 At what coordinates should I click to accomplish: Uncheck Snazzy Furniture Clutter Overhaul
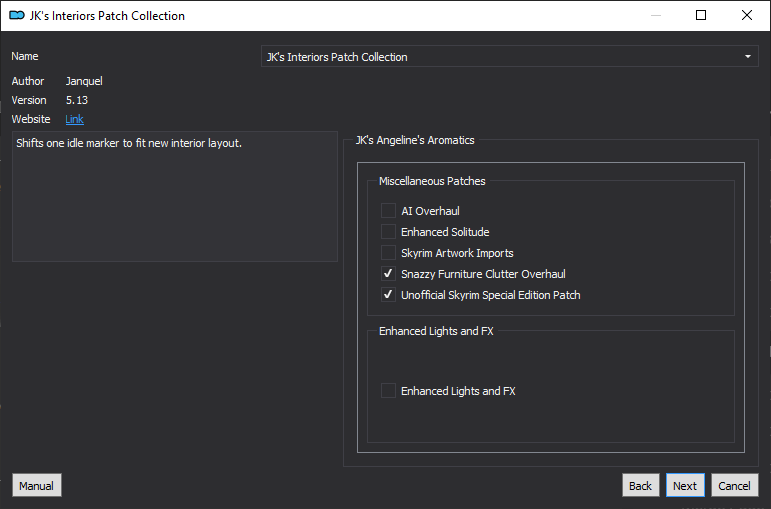388,273
